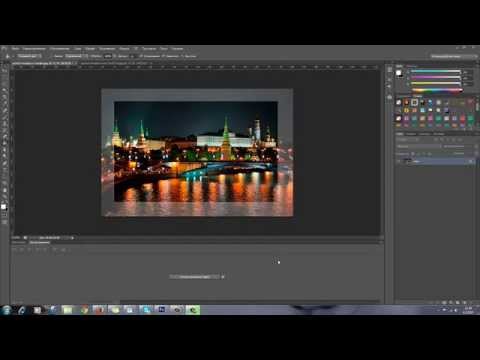Change screen mode icon at the toolbox bottom
This screenshot has width=480, height=360.
pyautogui.click(x=5, y=222)
